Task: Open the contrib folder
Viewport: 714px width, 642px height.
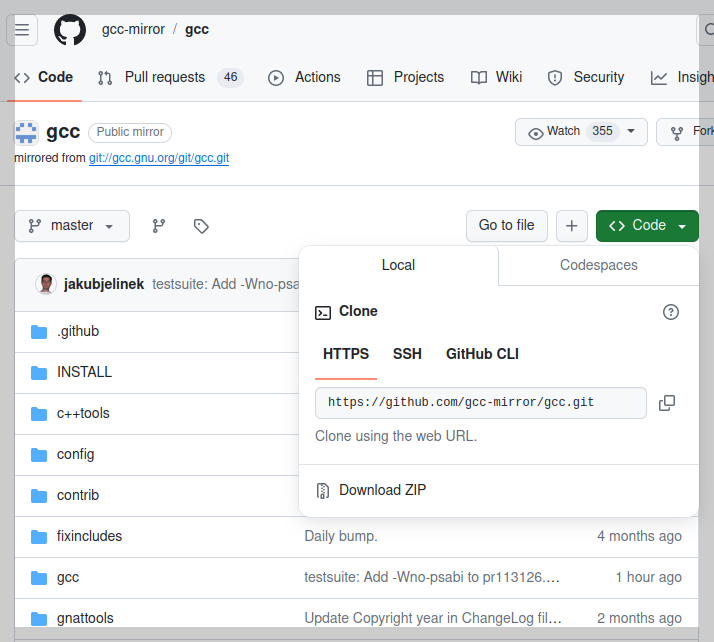Action: (x=78, y=495)
